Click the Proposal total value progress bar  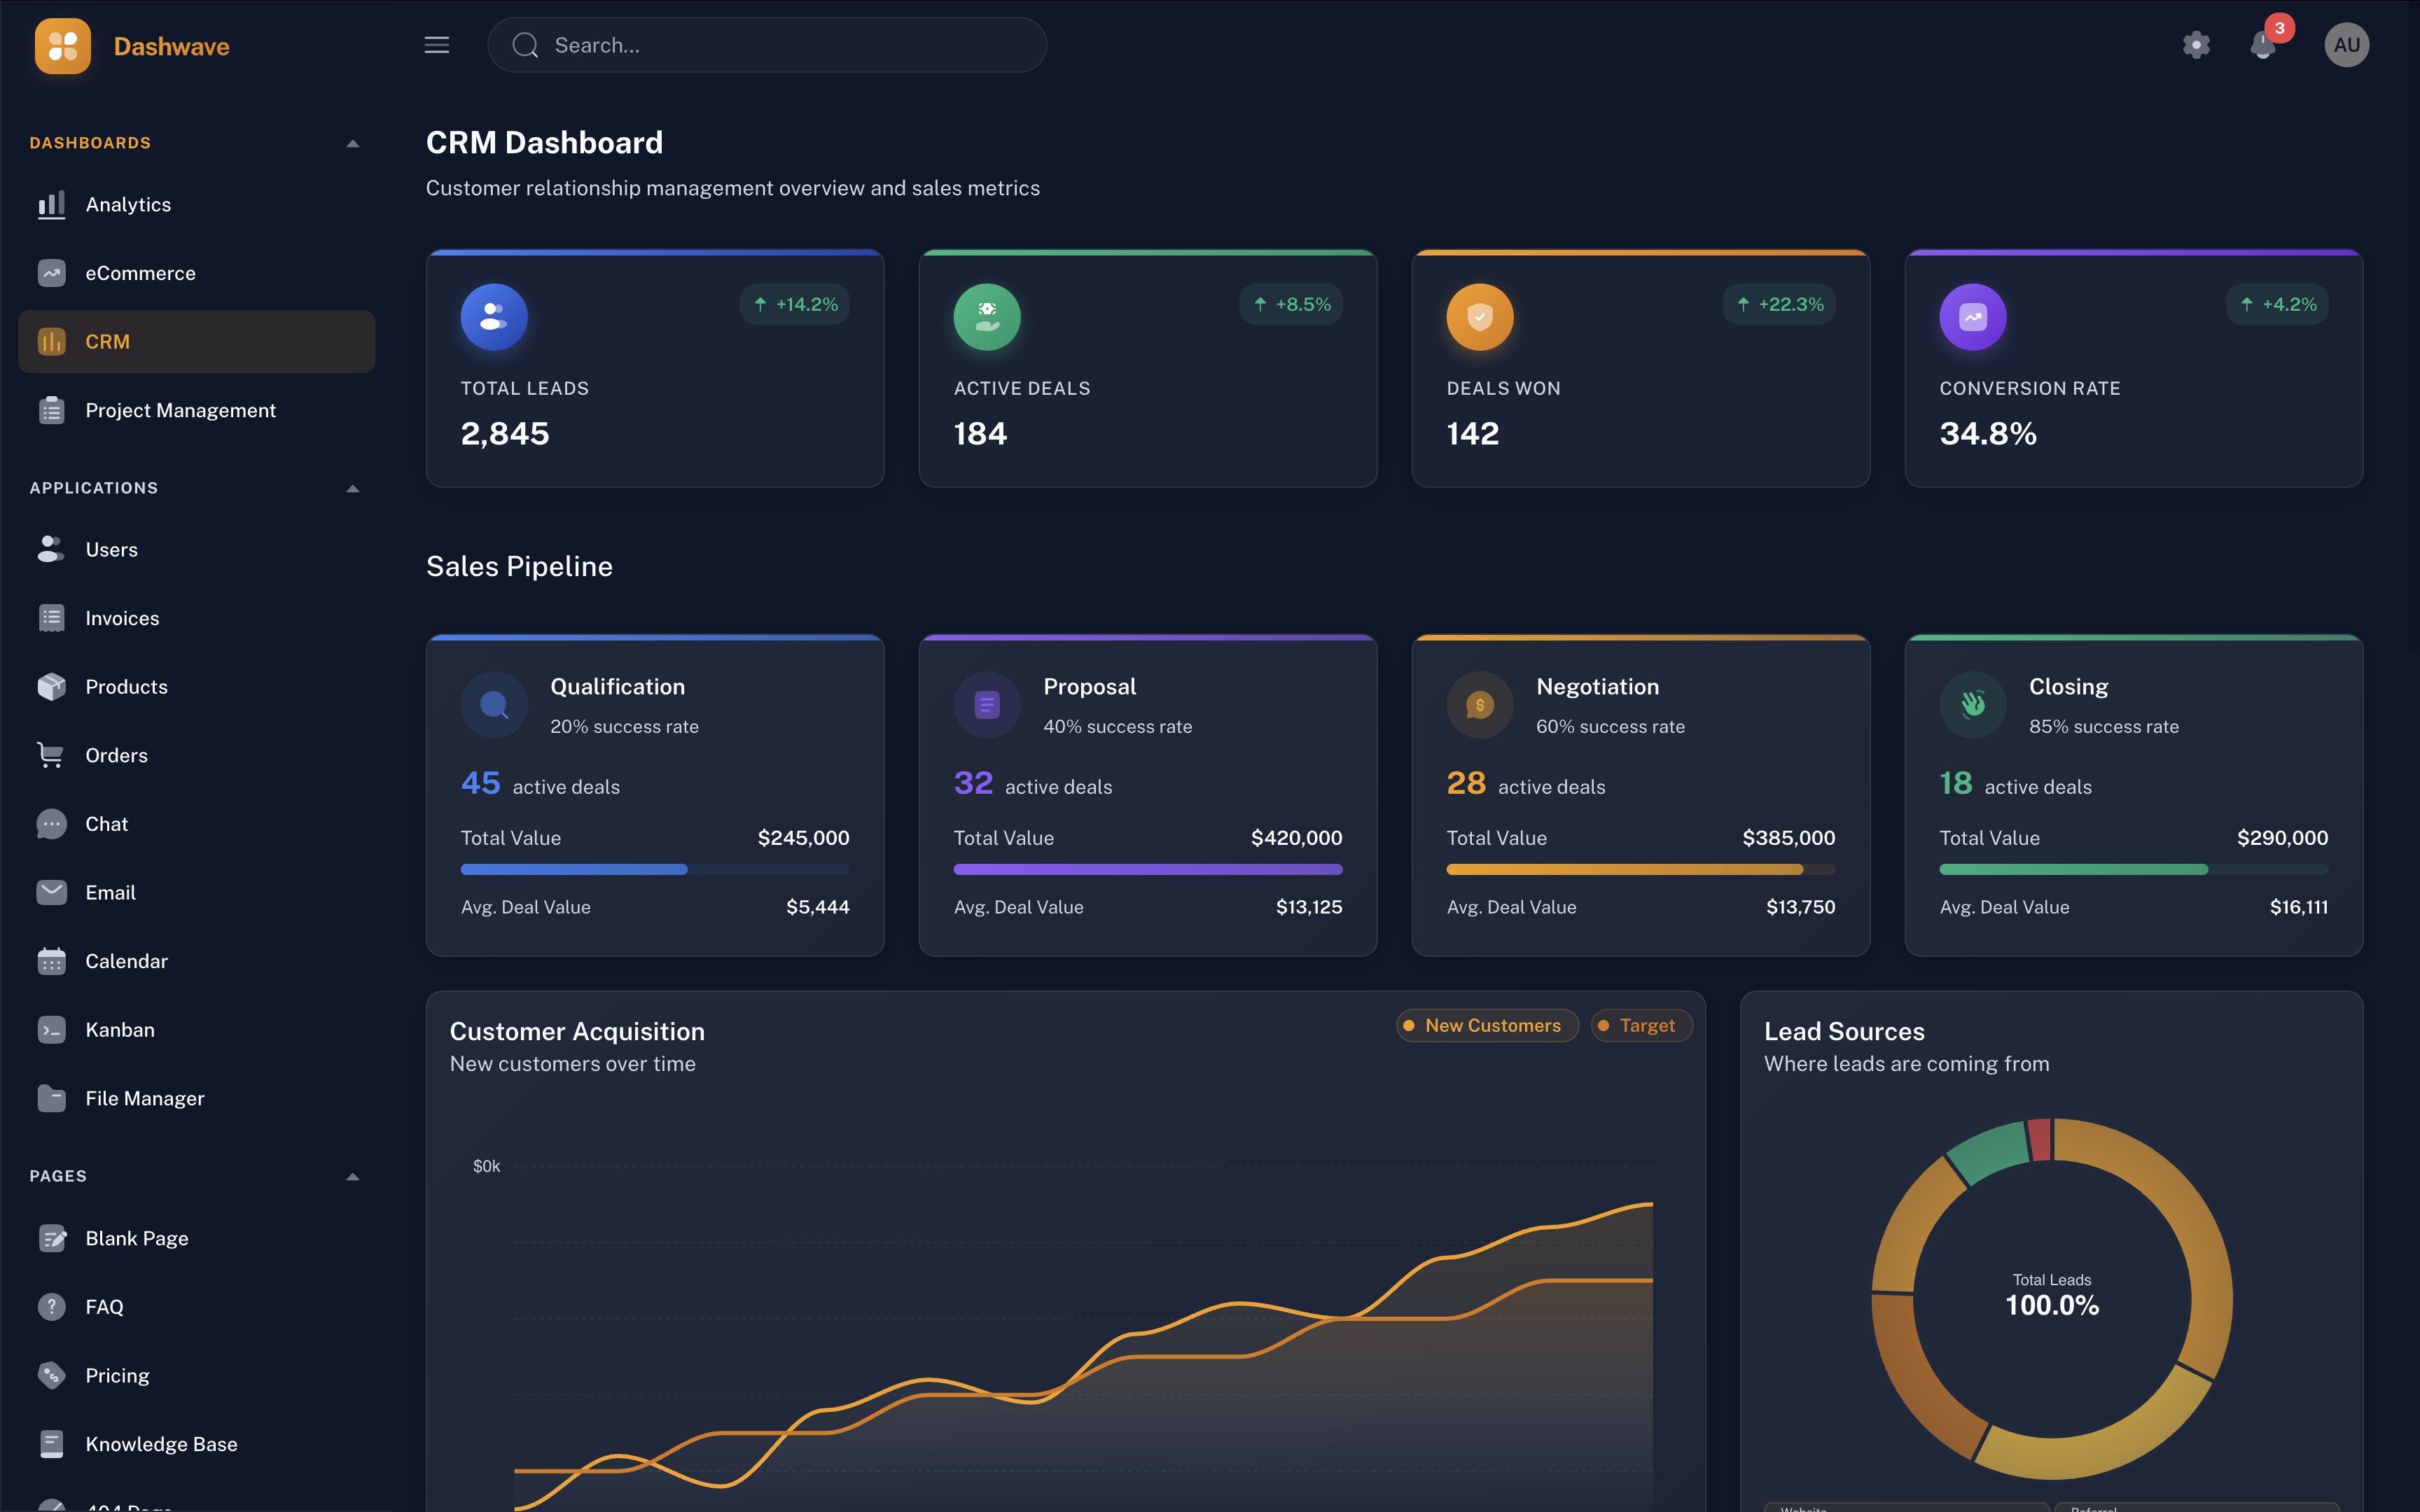(x=1147, y=869)
